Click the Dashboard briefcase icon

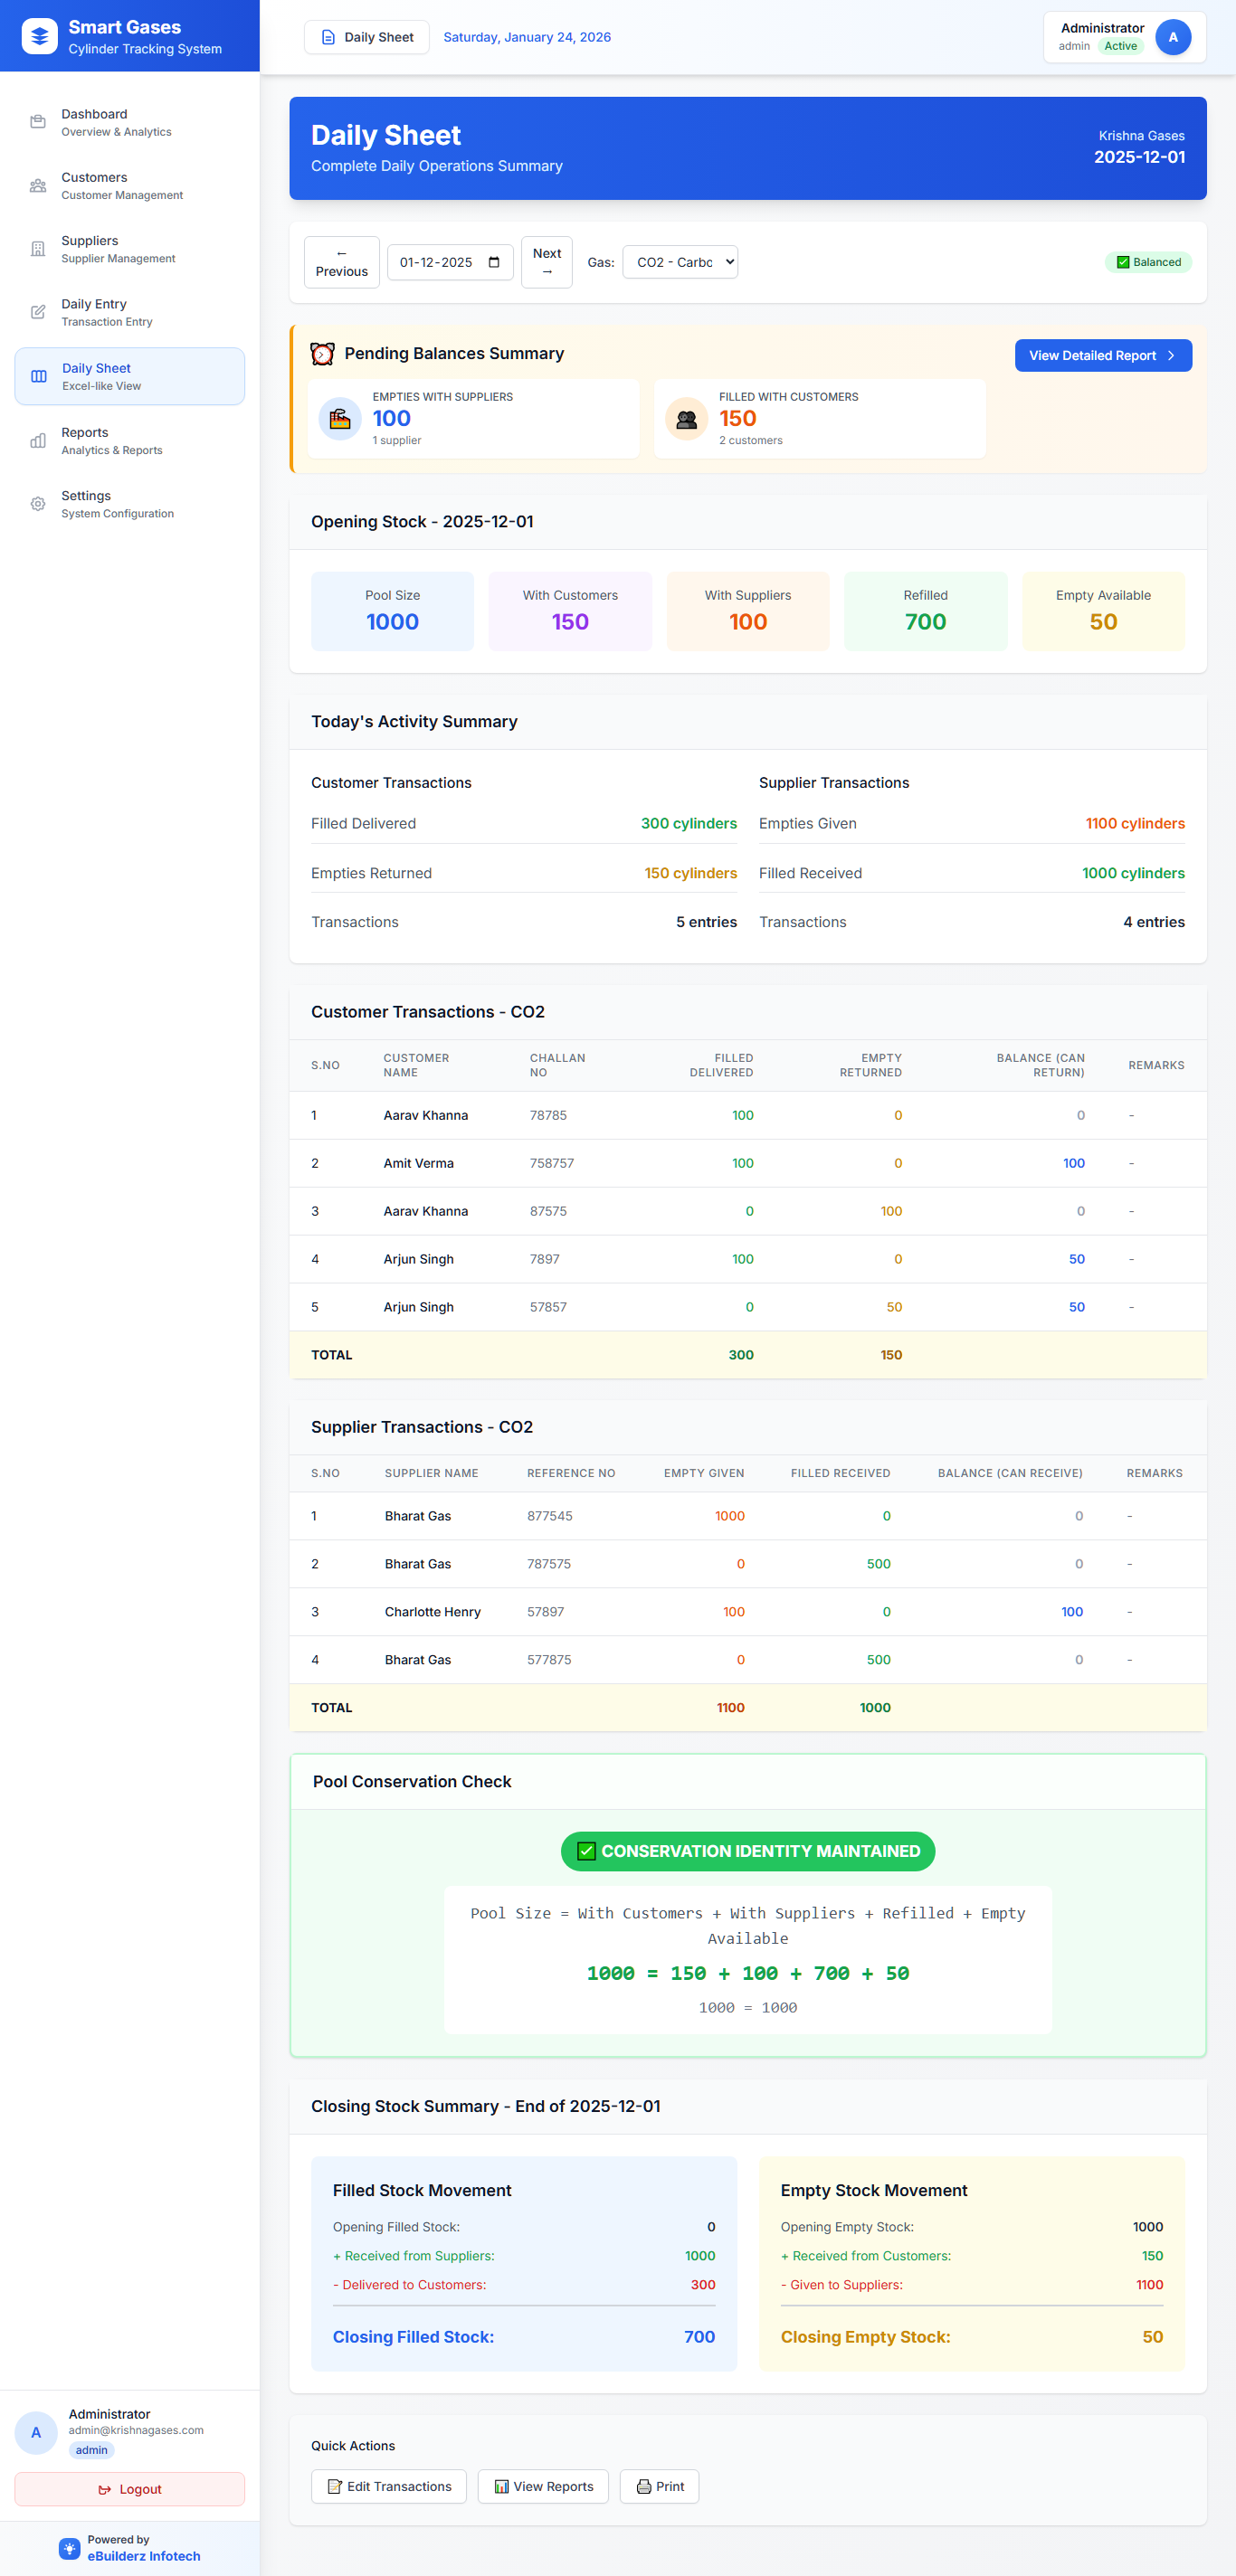[x=38, y=122]
